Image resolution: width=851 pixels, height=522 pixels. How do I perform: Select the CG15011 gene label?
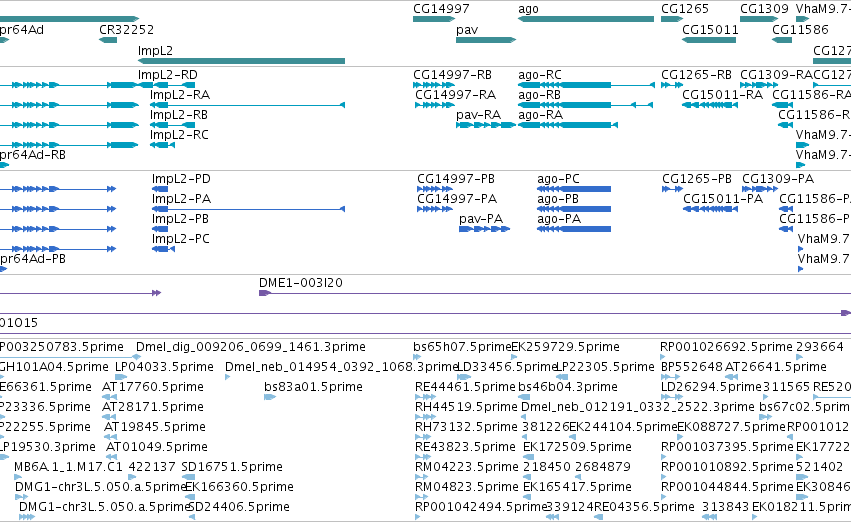click(x=710, y=29)
